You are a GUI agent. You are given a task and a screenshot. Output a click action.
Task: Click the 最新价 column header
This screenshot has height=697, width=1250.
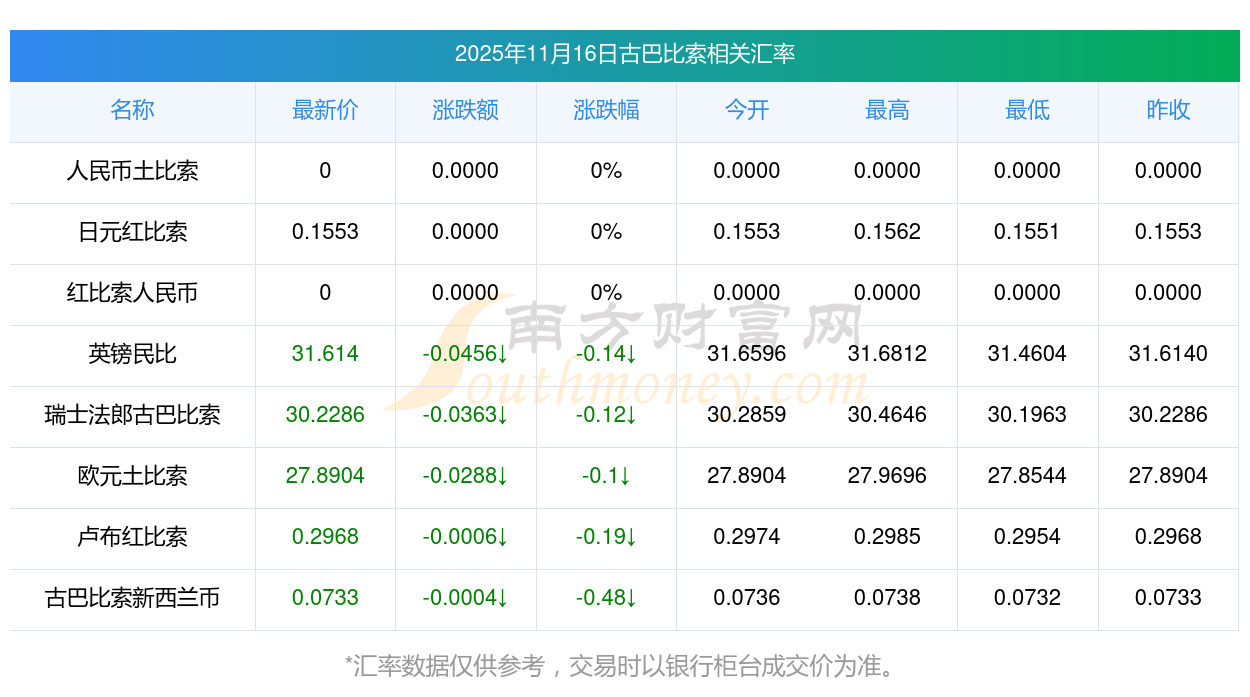(325, 111)
